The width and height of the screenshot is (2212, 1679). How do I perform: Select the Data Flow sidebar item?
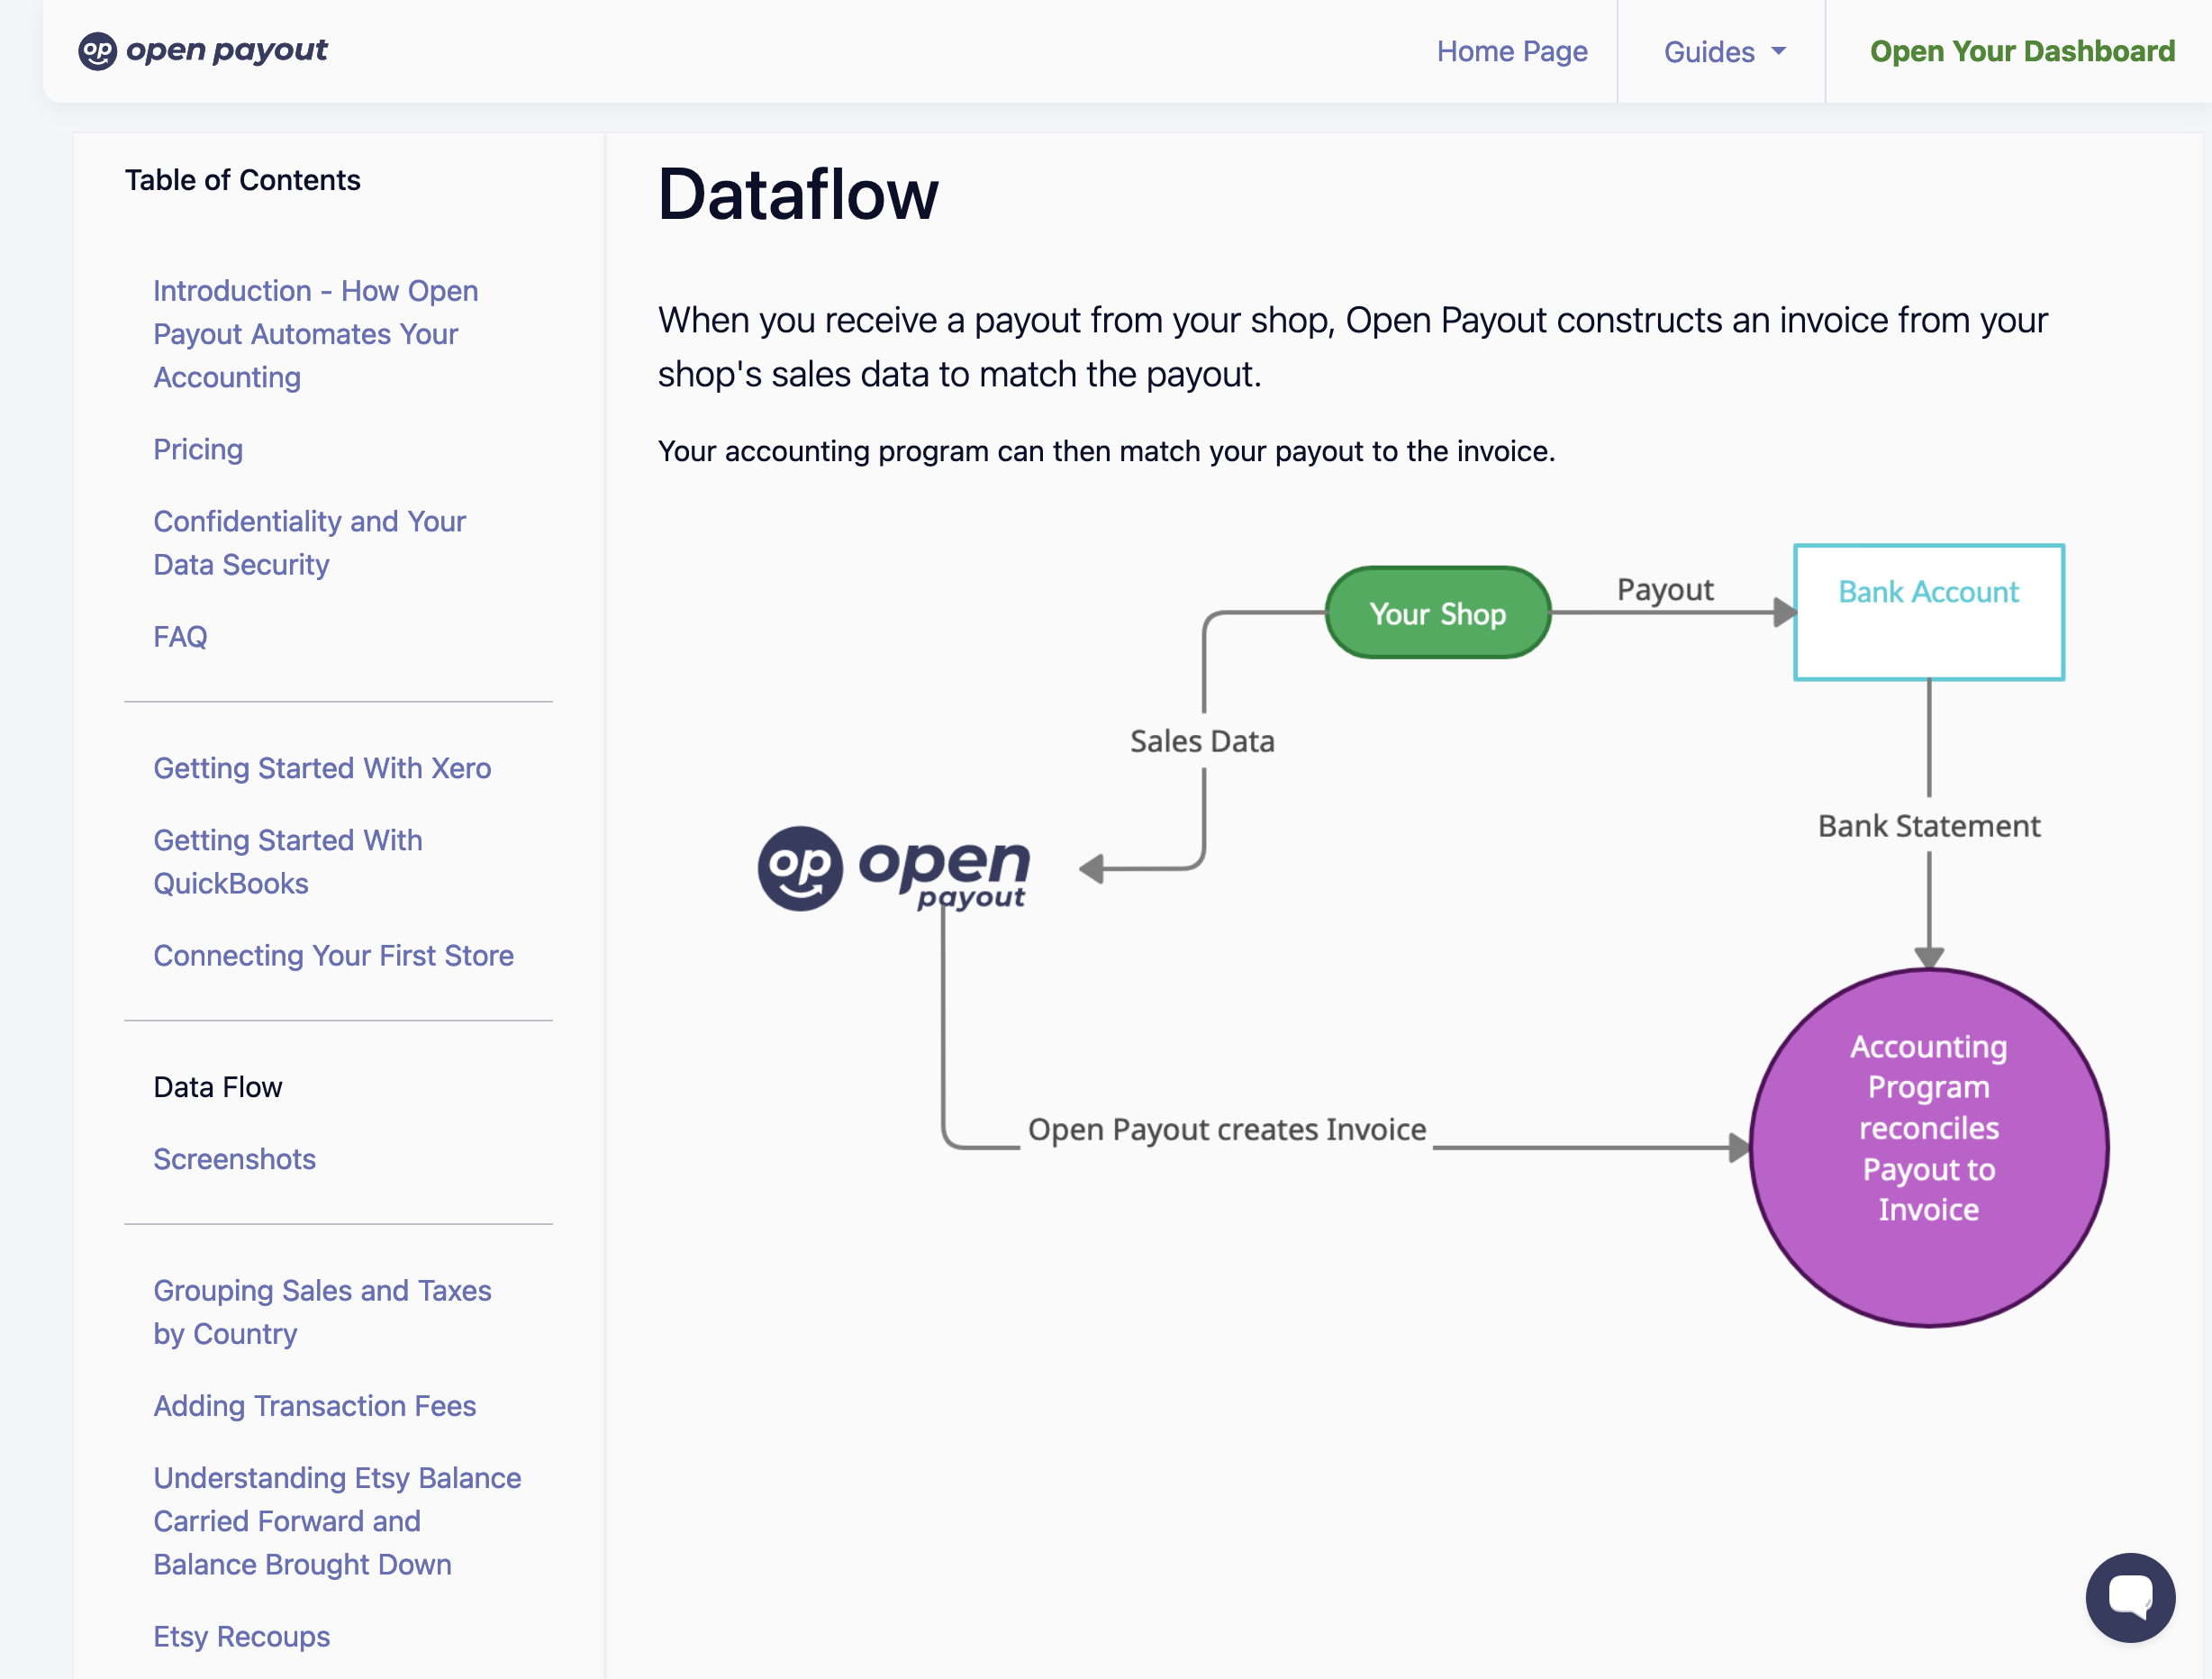218,1087
